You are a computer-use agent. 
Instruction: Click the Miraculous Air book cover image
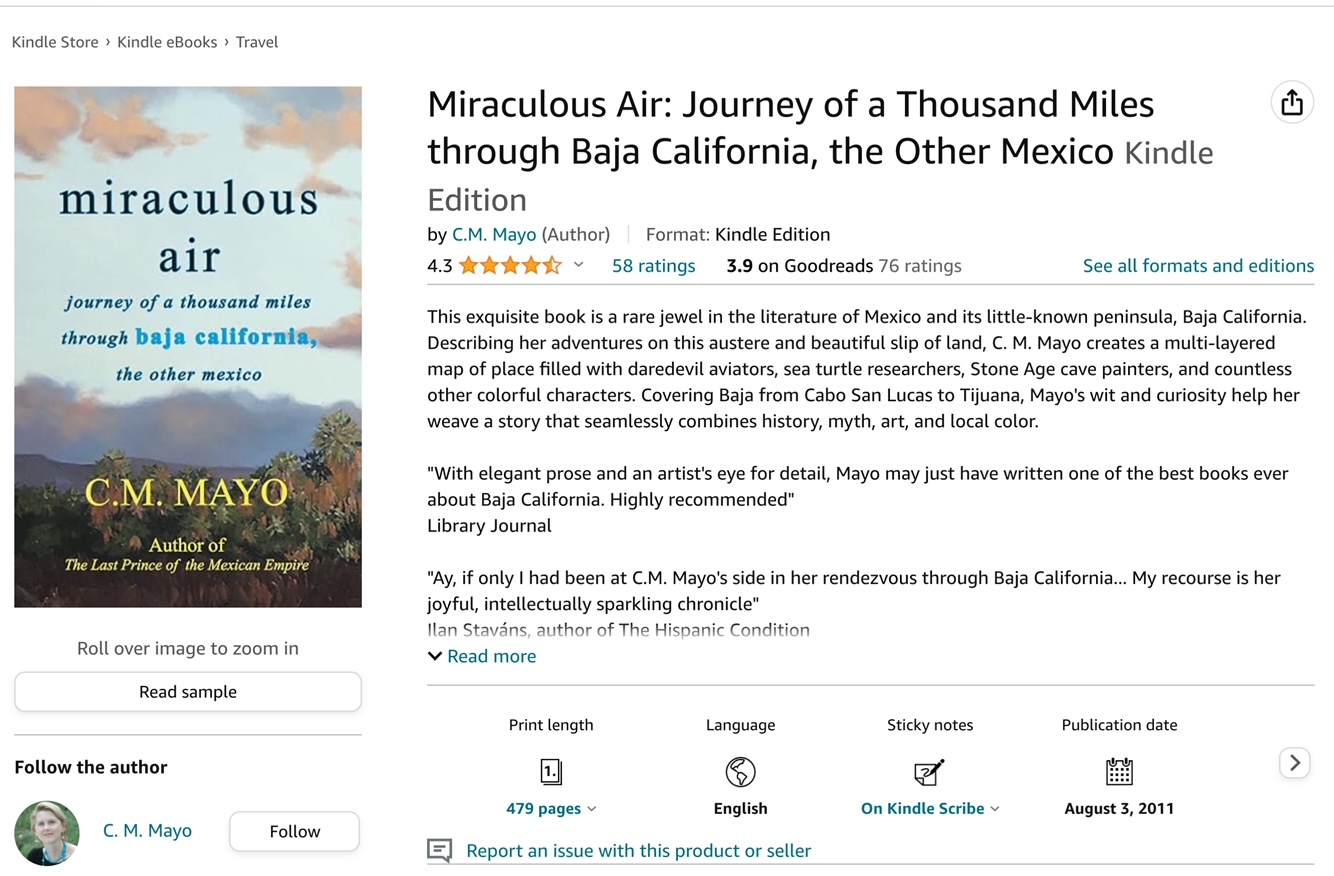[188, 346]
